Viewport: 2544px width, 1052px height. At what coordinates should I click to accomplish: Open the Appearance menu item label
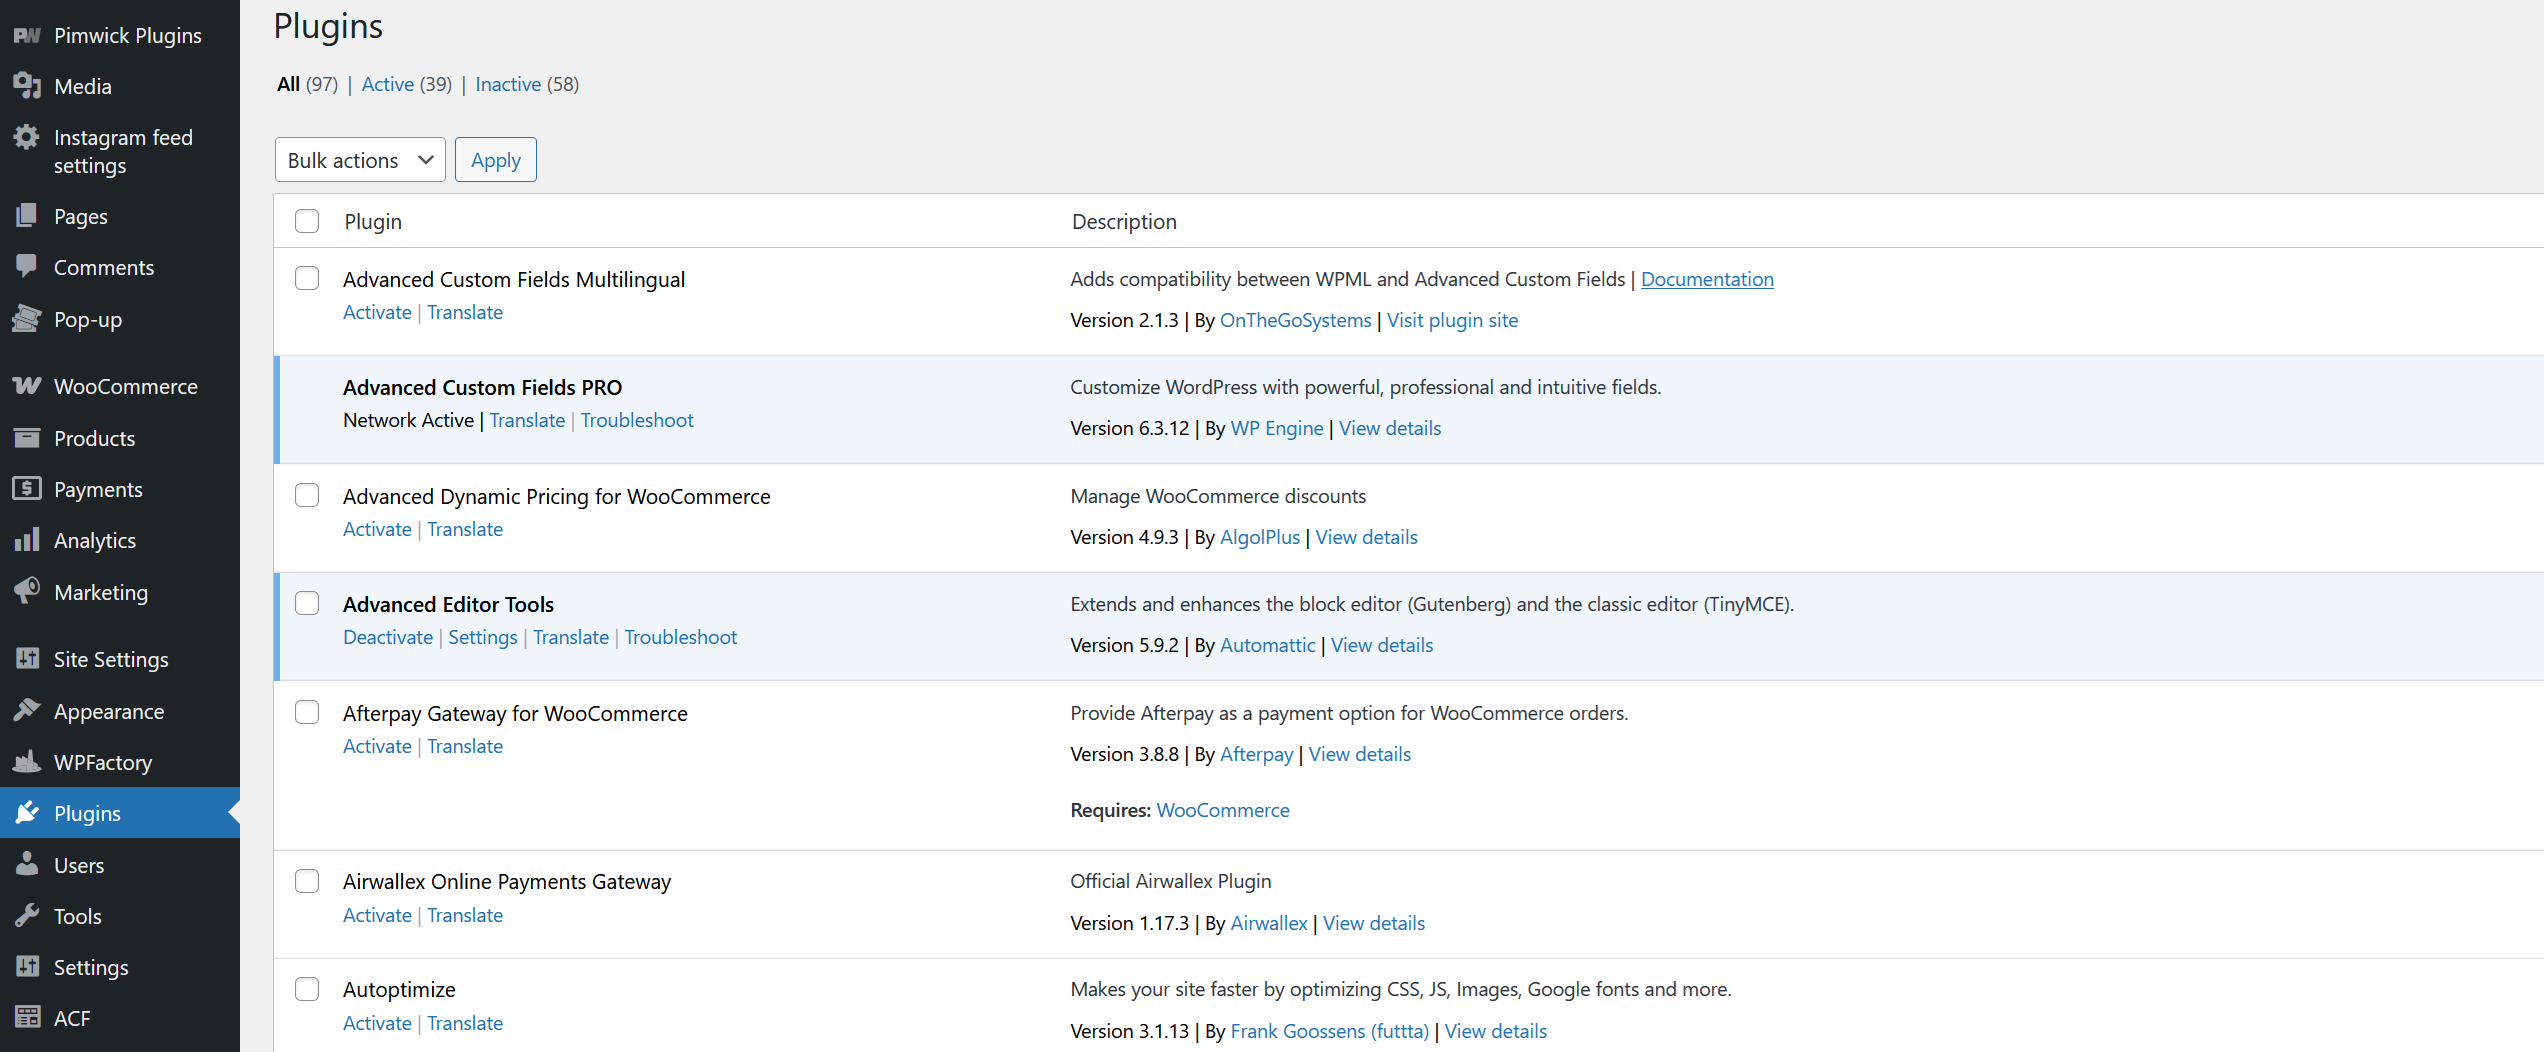109,711
